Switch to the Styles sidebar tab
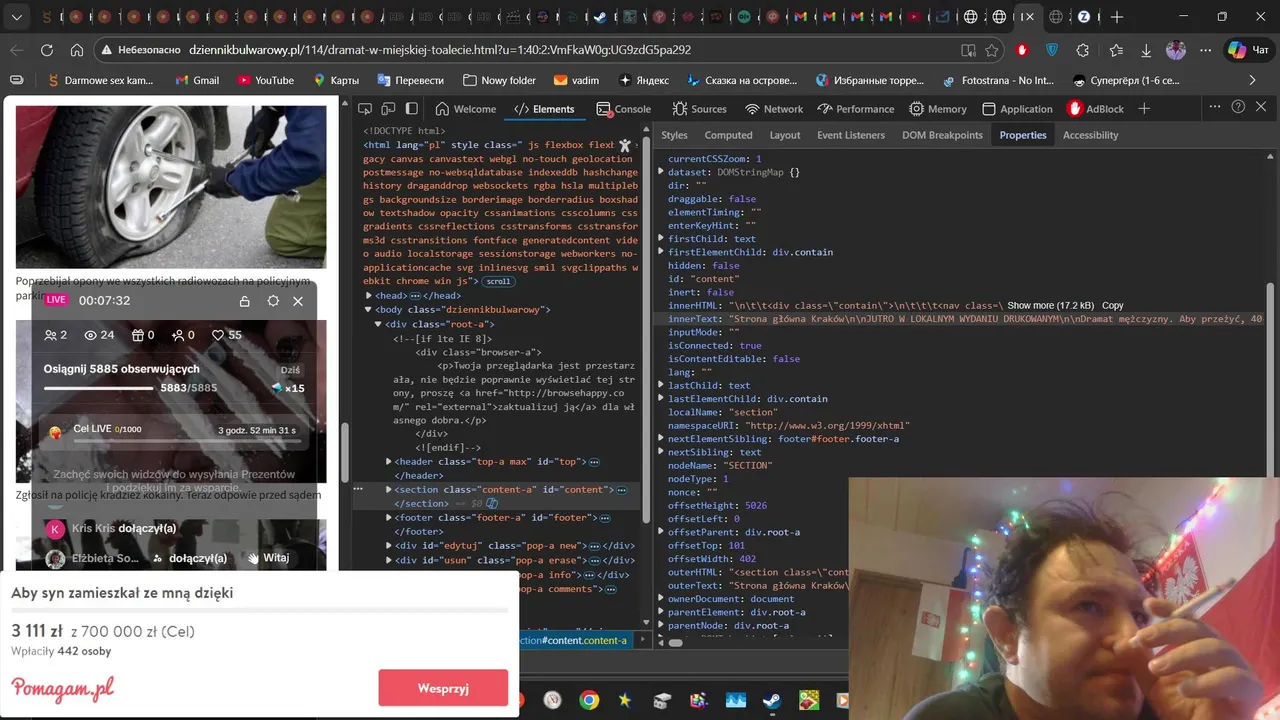The height and width of the screenshot is (720, 1280). (674, 135)
